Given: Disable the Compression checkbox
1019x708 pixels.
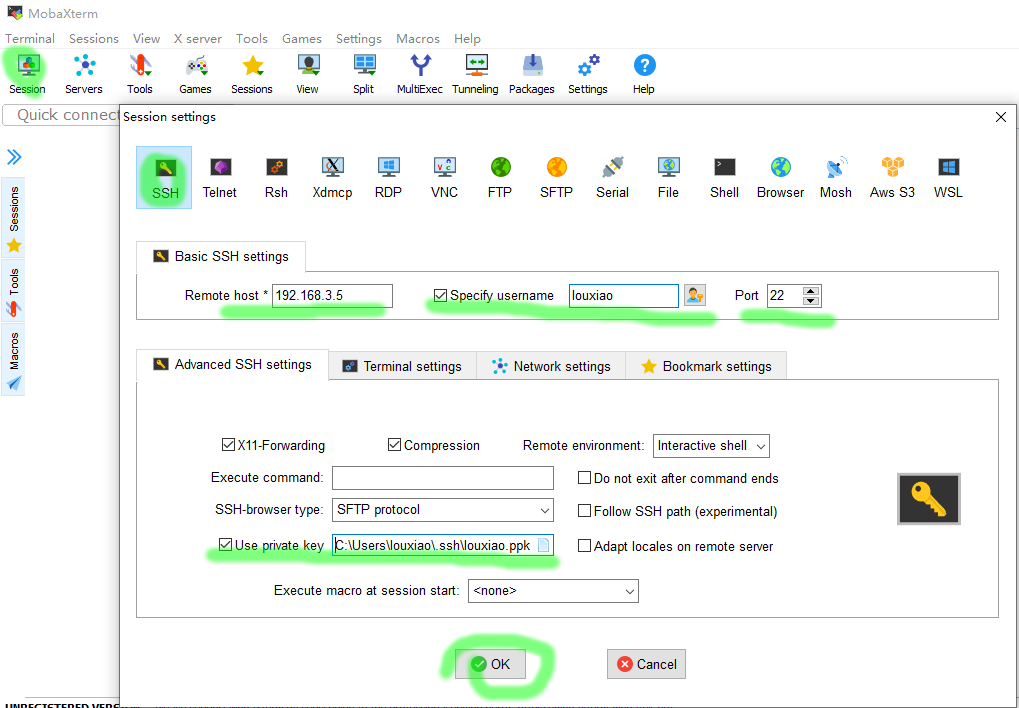Looking at the screenshot, I should pos(394,445).
